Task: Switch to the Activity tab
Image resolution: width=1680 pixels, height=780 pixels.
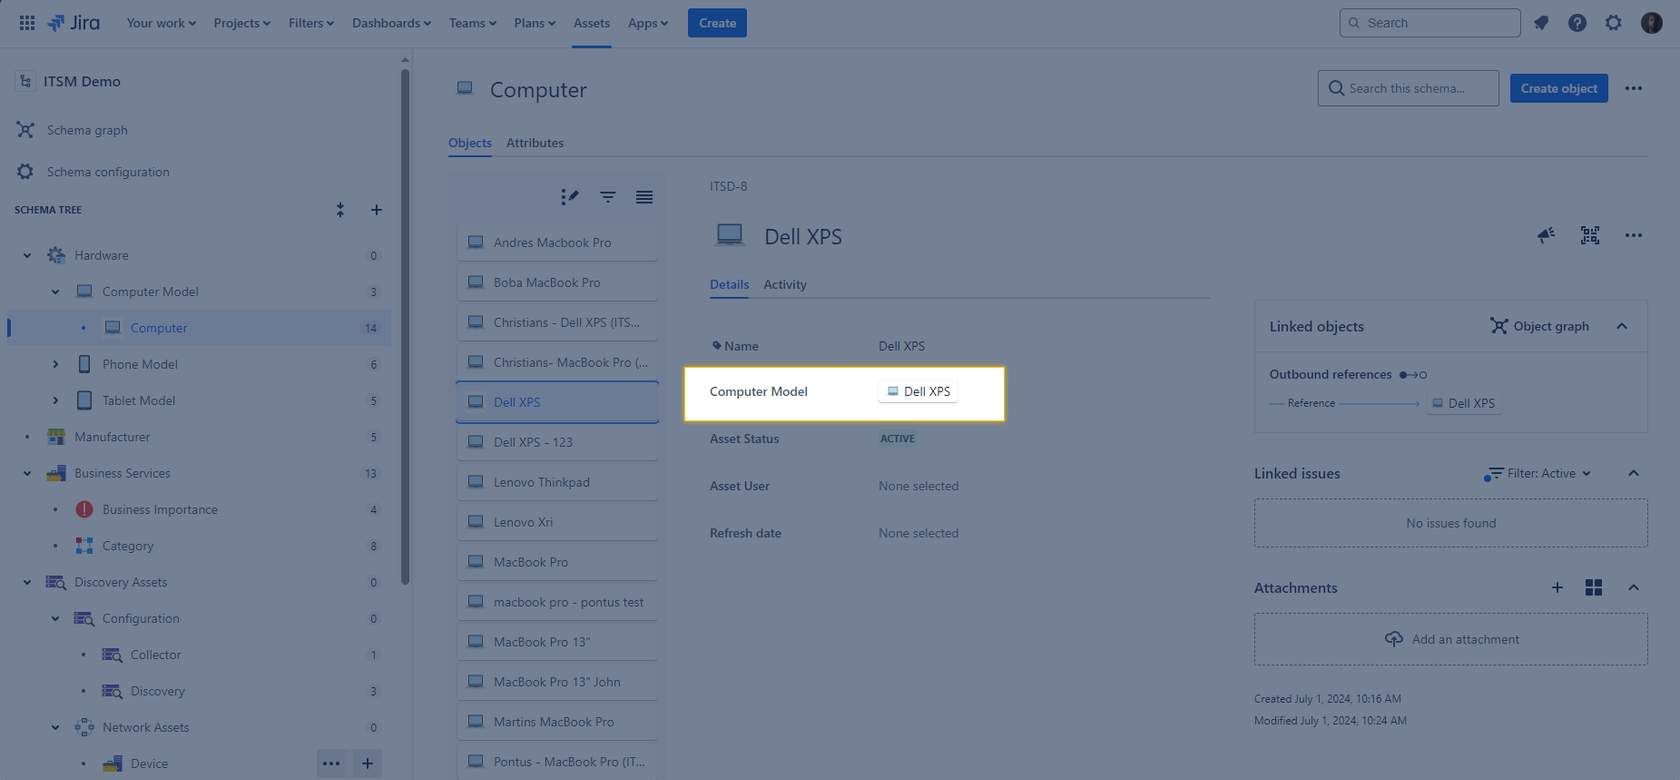Action: point(785,285)
